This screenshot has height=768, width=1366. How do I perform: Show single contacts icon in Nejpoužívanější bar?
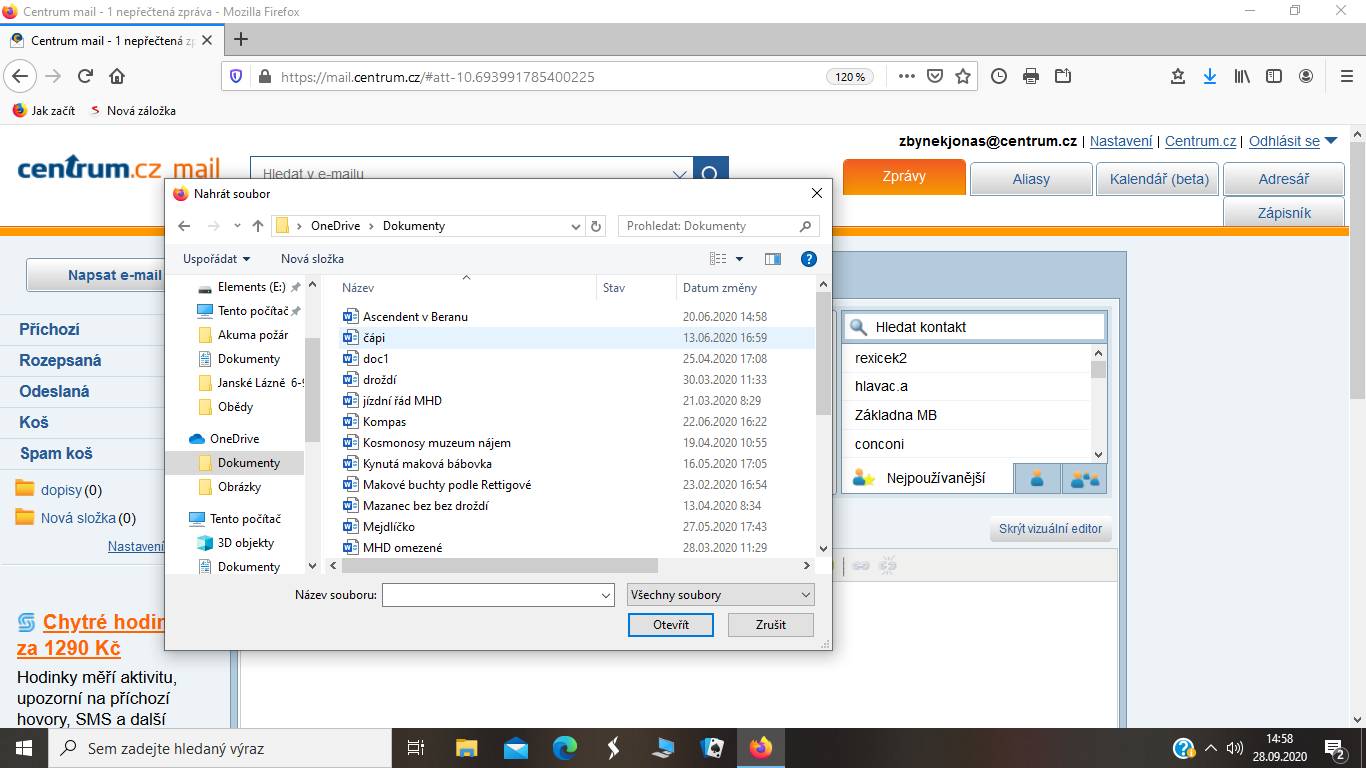point(1037,479)
